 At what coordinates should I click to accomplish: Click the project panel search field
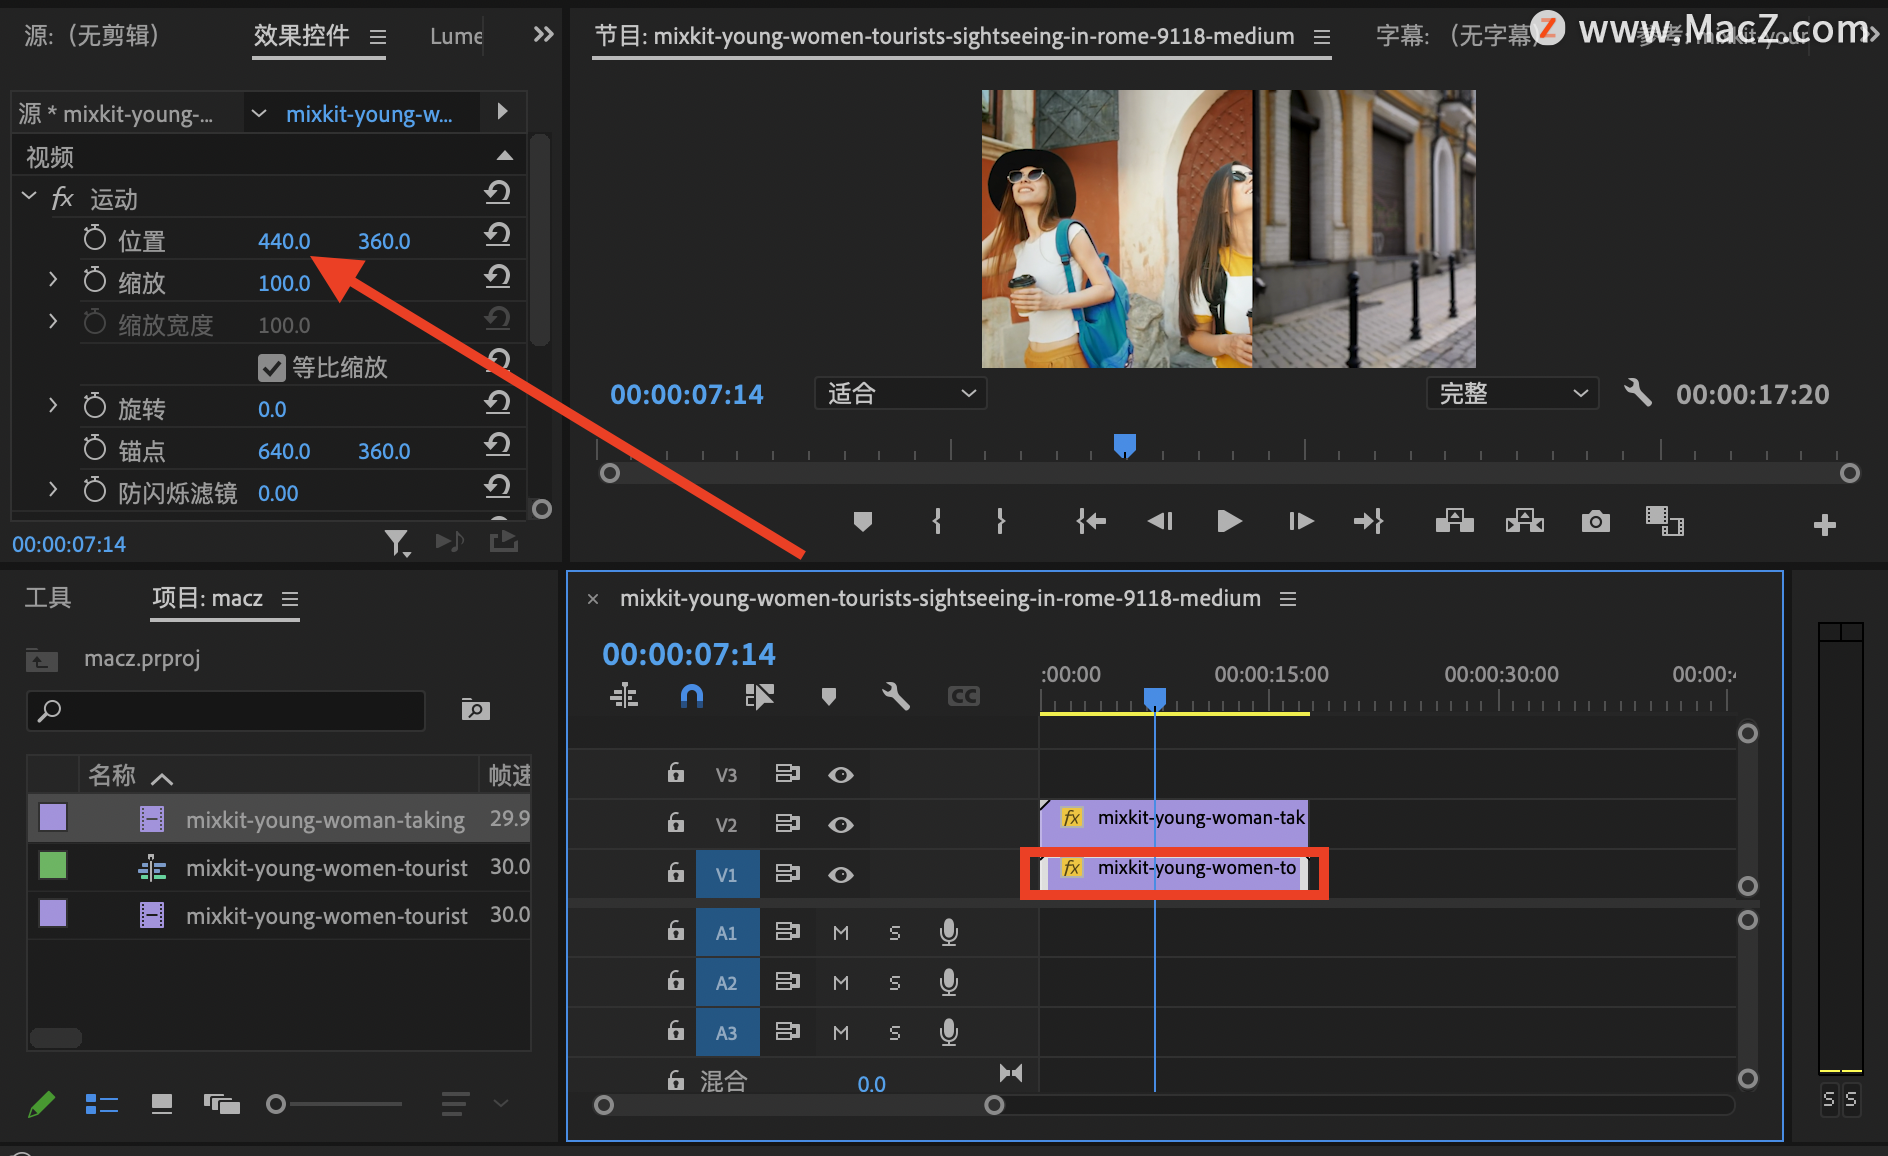[226, 710]
